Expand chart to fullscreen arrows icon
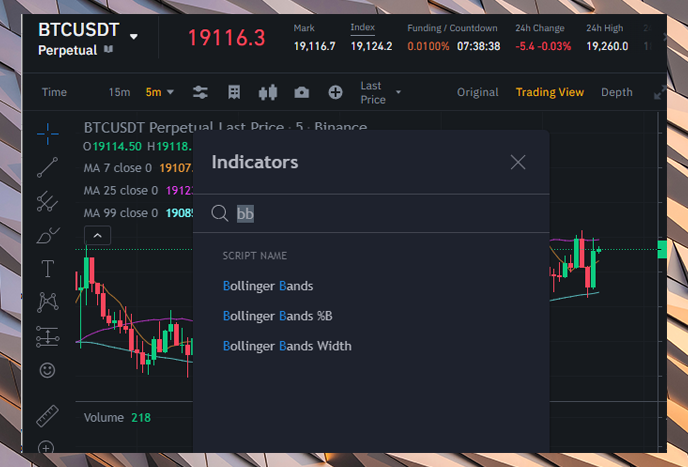 (x=659, y=93)
